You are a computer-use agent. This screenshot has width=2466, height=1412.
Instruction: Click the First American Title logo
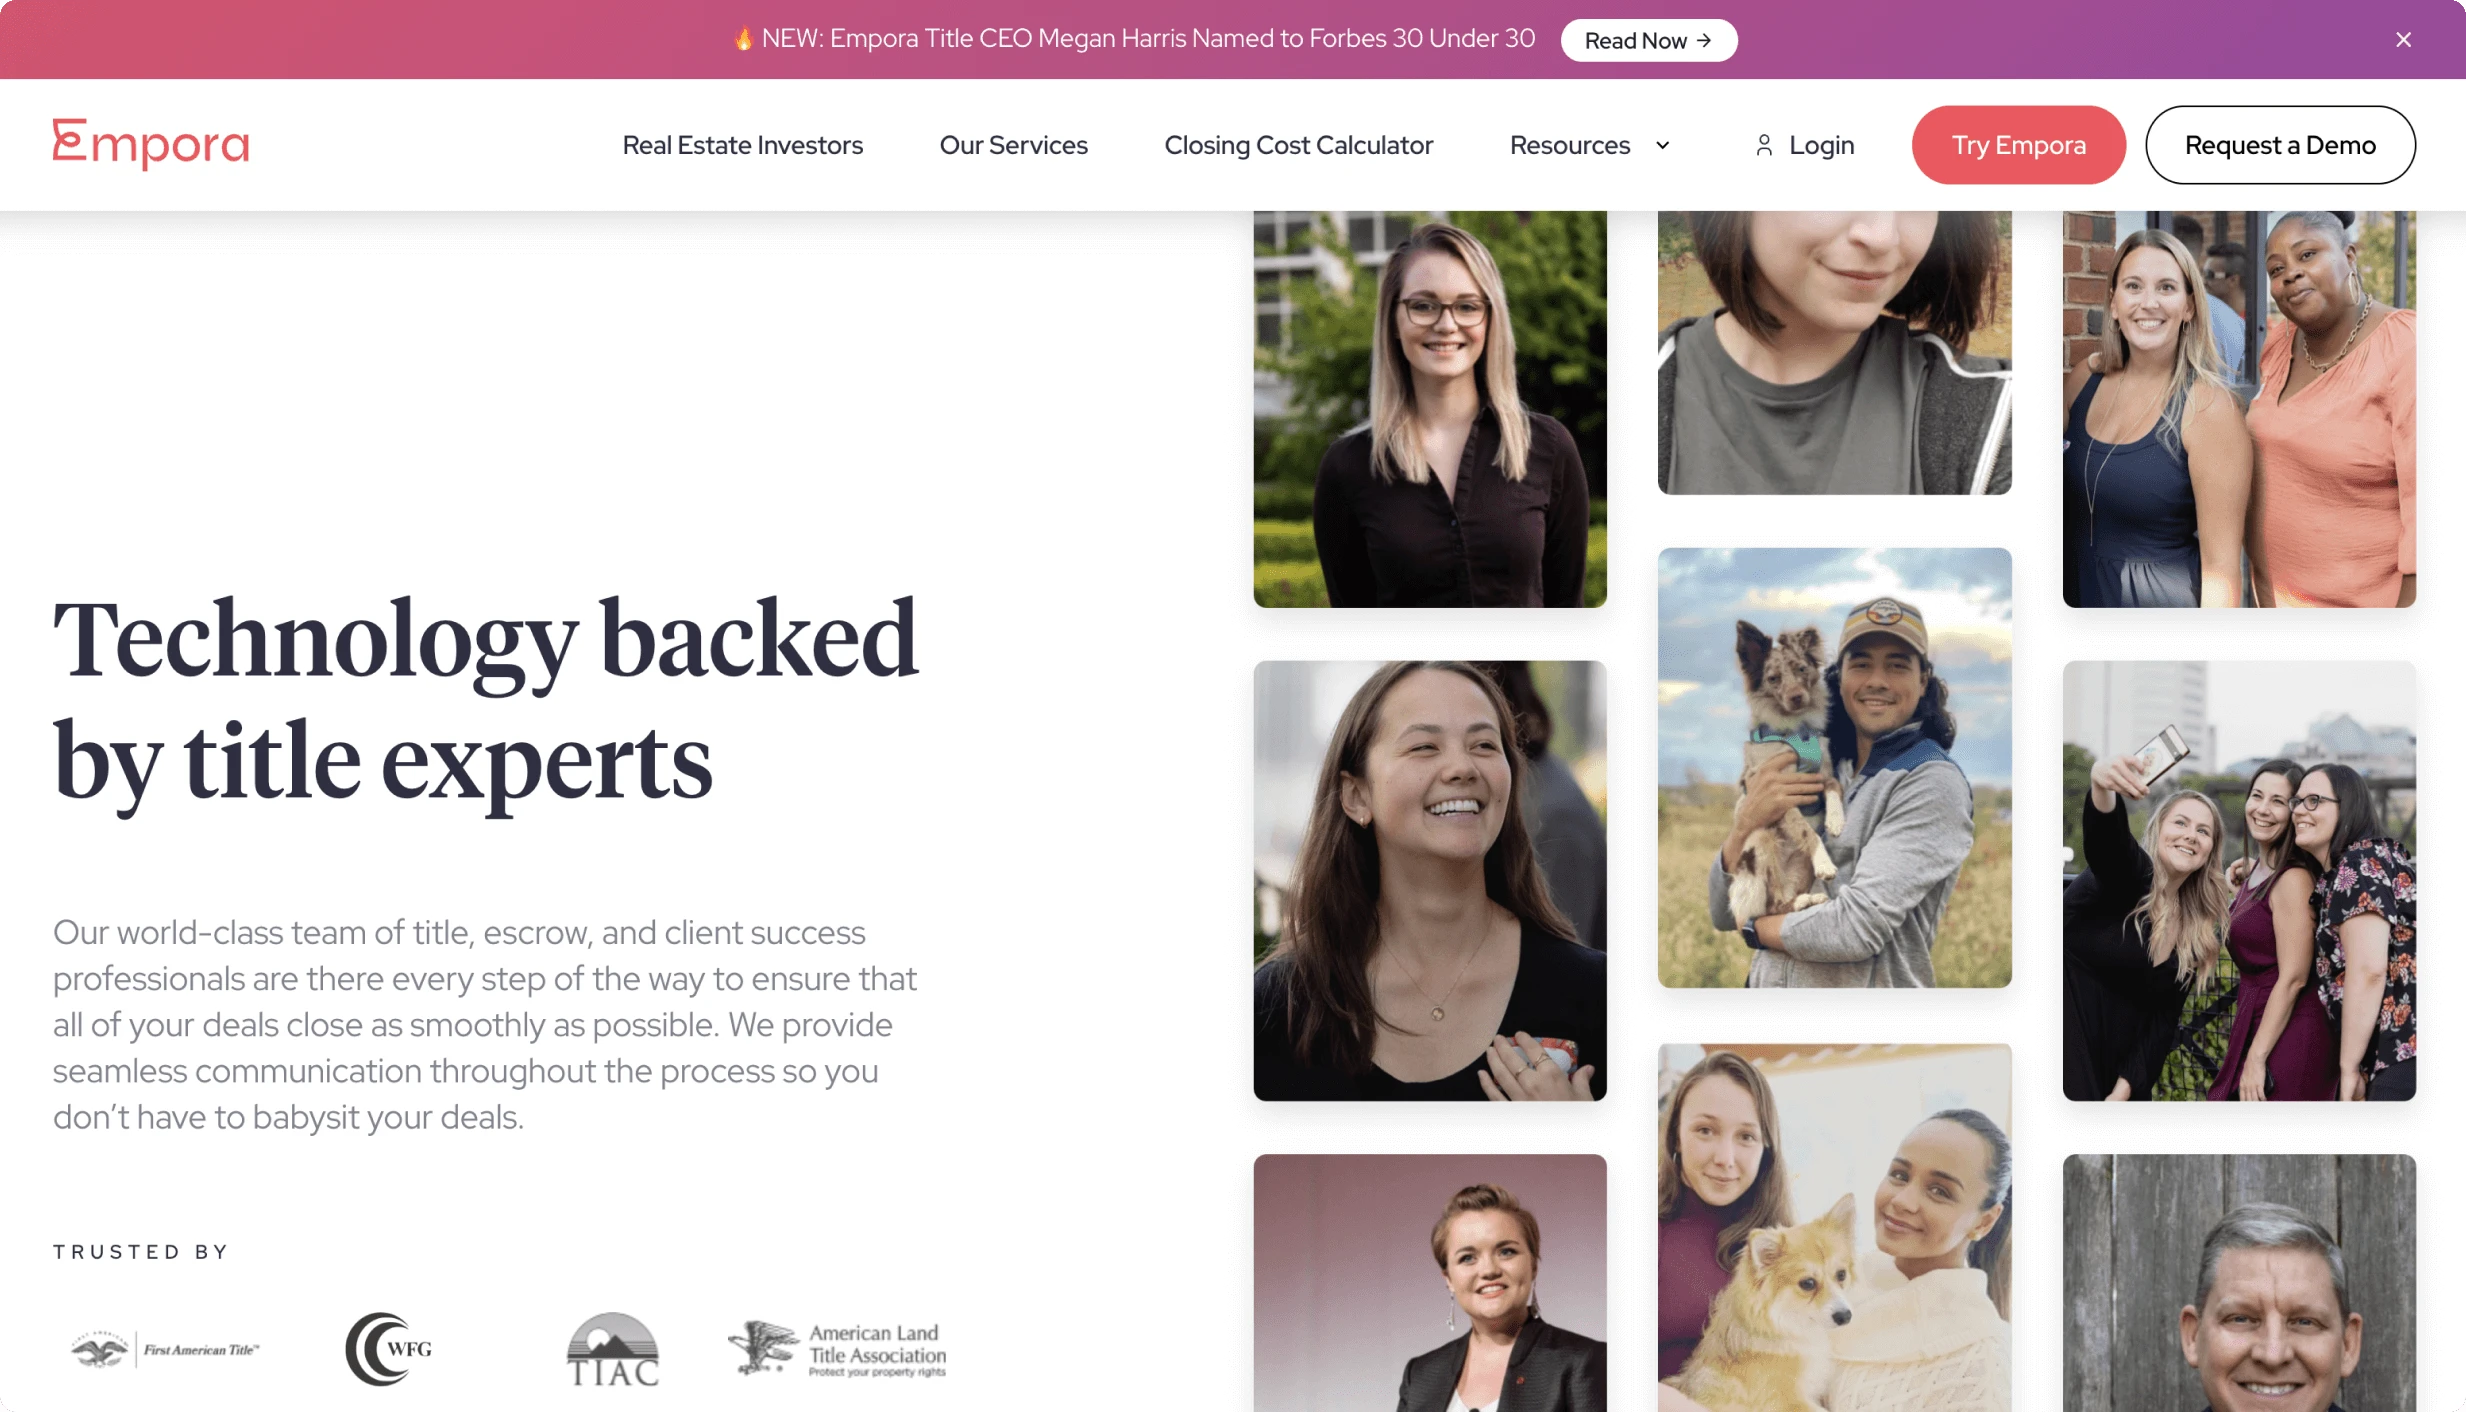(x=165, y=1349)
